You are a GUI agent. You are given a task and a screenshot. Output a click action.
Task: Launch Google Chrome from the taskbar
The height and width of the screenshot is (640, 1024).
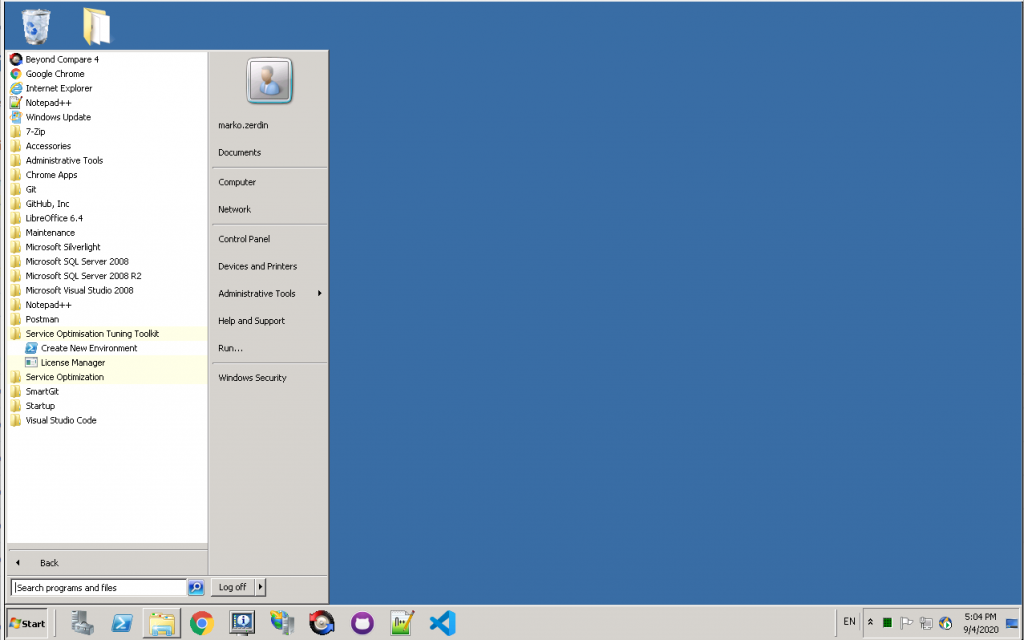pyautogui.click(x=202, y=623)
